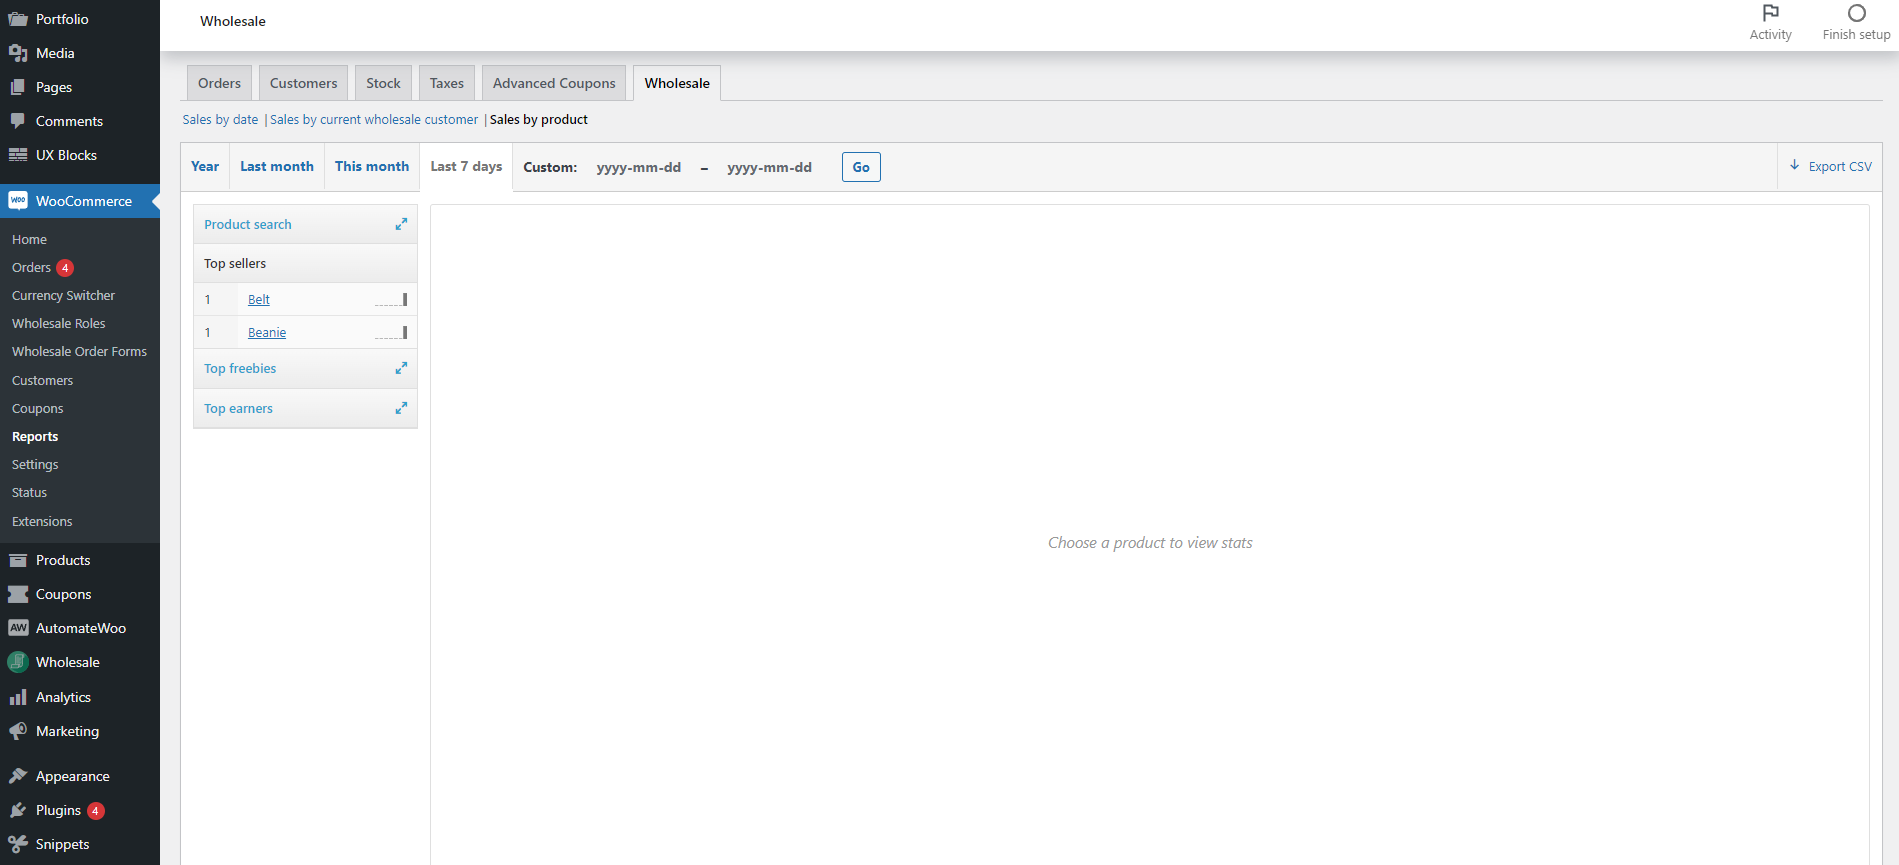Screen dimensions: 1899x865
Task: Click the Plugins plug icon
Action: point(18,810)
